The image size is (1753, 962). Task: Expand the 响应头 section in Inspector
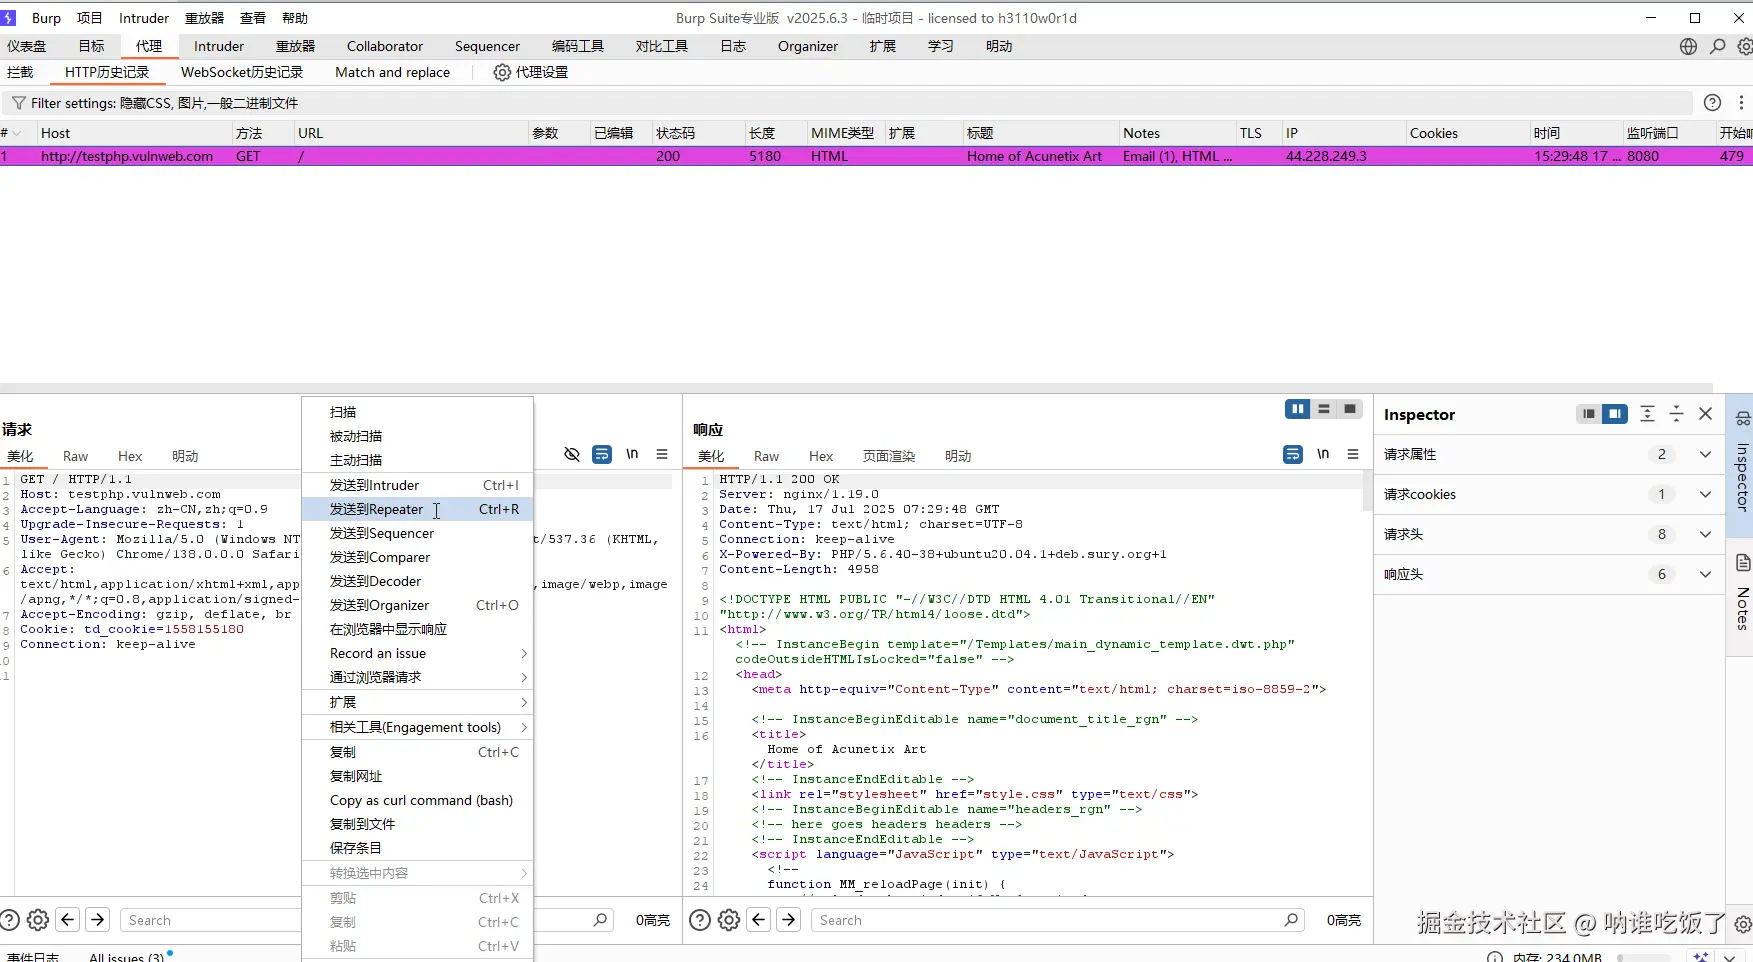pyautogui.click(x=1705, y=574)
